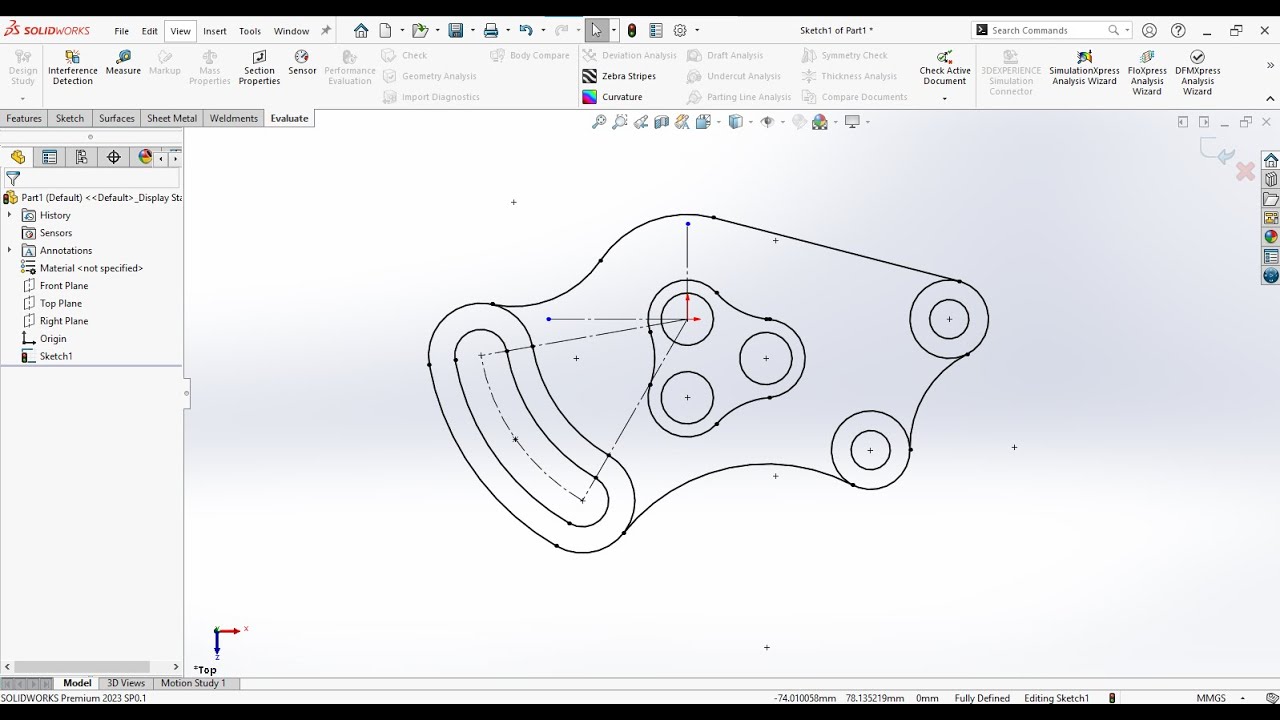Image resolution: width=1280 pixels, height=720 pixels.
Task: Open SimulationXpress Analysis Wizard
Action: coord(1083,67)
